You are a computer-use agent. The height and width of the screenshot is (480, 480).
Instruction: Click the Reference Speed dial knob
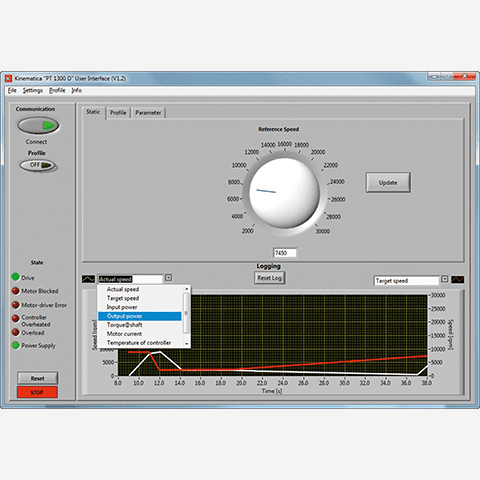pyautogui.click(x=284, y=192)
